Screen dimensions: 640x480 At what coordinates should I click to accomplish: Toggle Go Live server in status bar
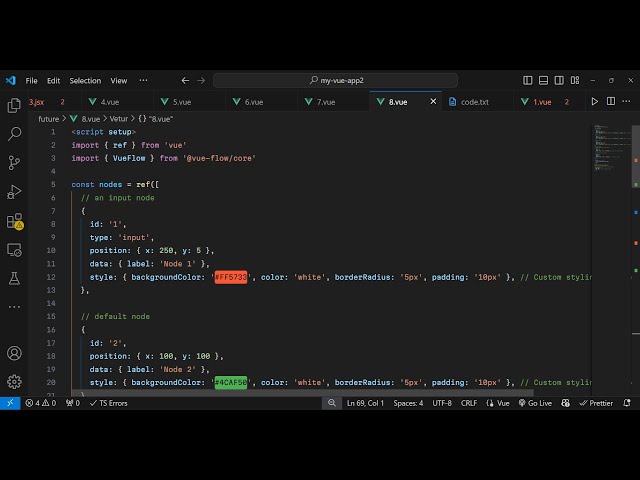[535, 403]
